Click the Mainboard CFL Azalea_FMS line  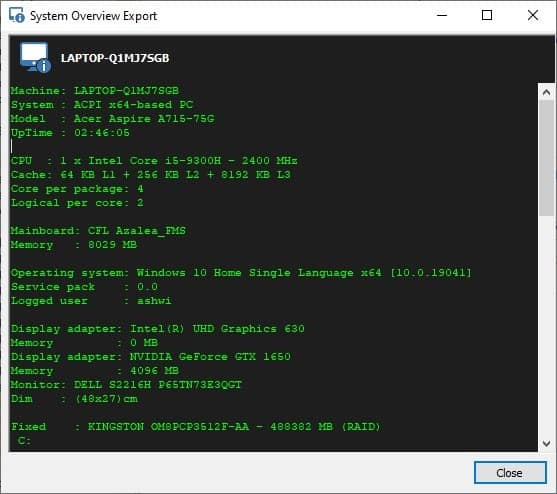point(98,231)
